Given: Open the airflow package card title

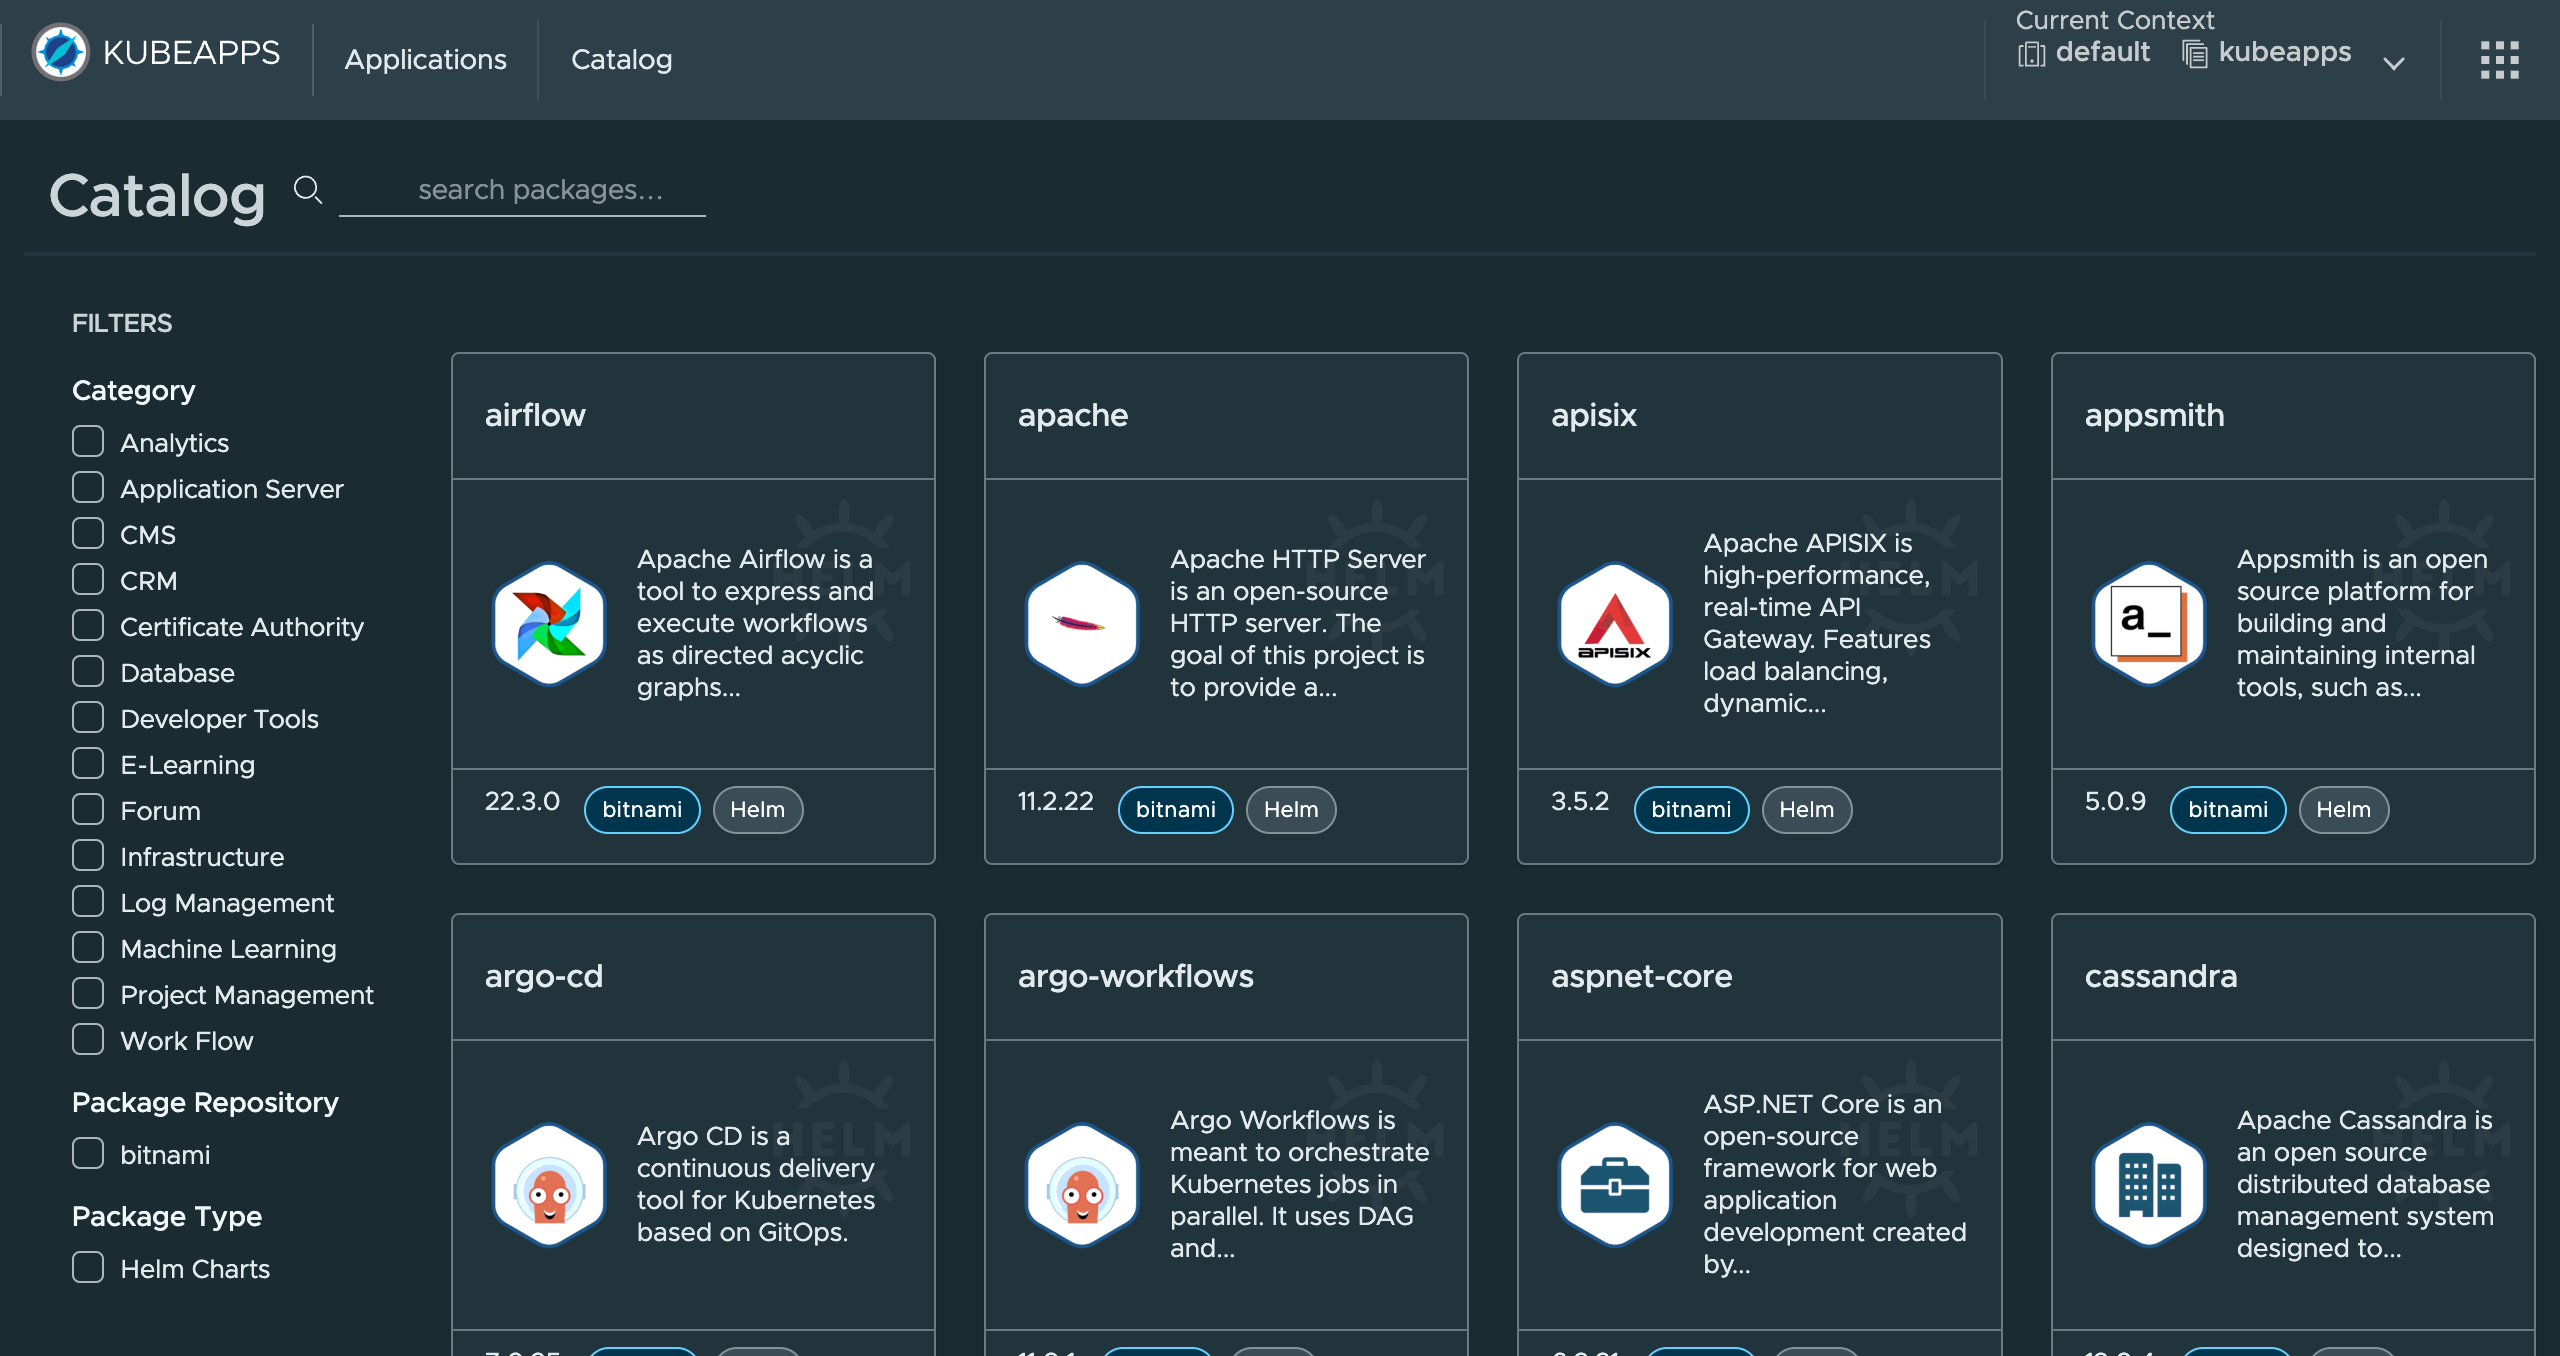Looking at the screenshot, I should coord(535,416).
